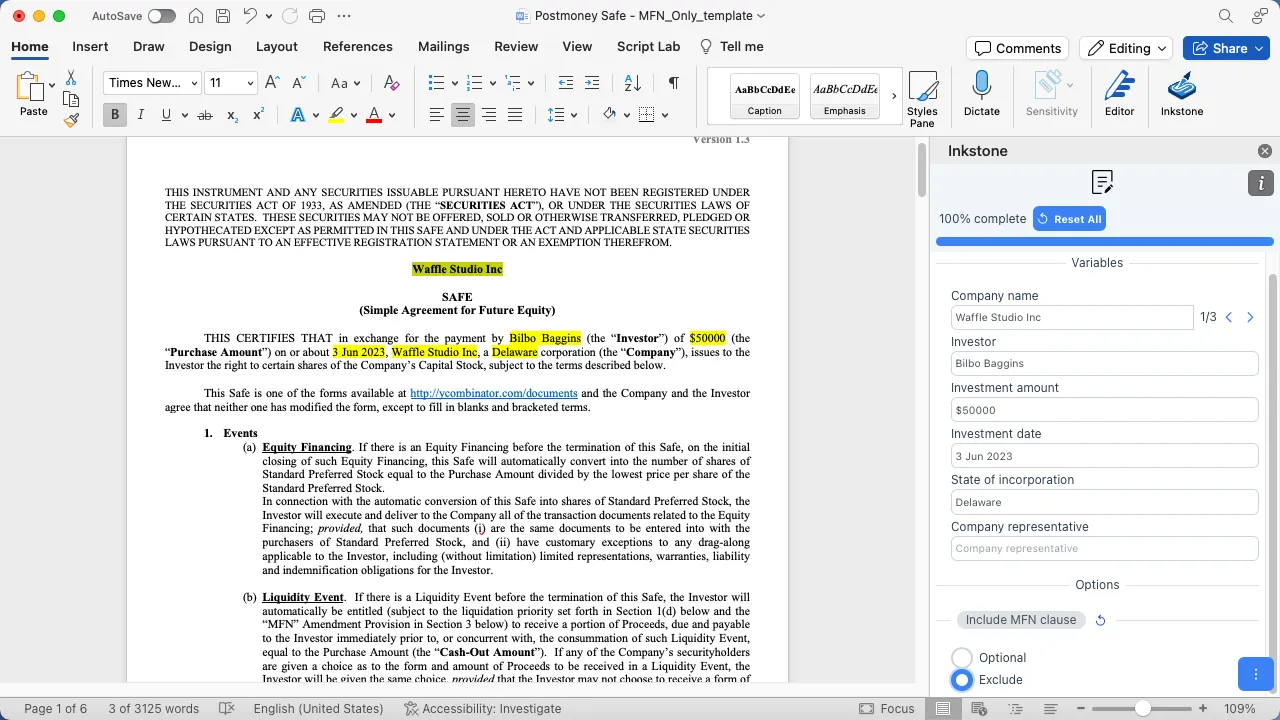Justify the text
Viewport: 1280px width, 720px height.
tap(515, 115)
